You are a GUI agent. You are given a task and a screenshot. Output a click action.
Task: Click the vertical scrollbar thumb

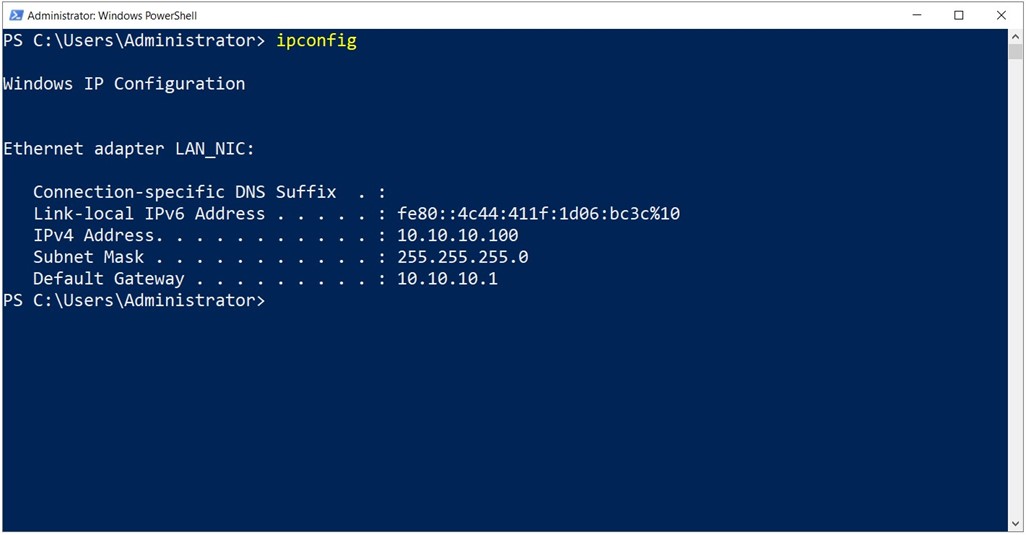[x=1015, y=51]
